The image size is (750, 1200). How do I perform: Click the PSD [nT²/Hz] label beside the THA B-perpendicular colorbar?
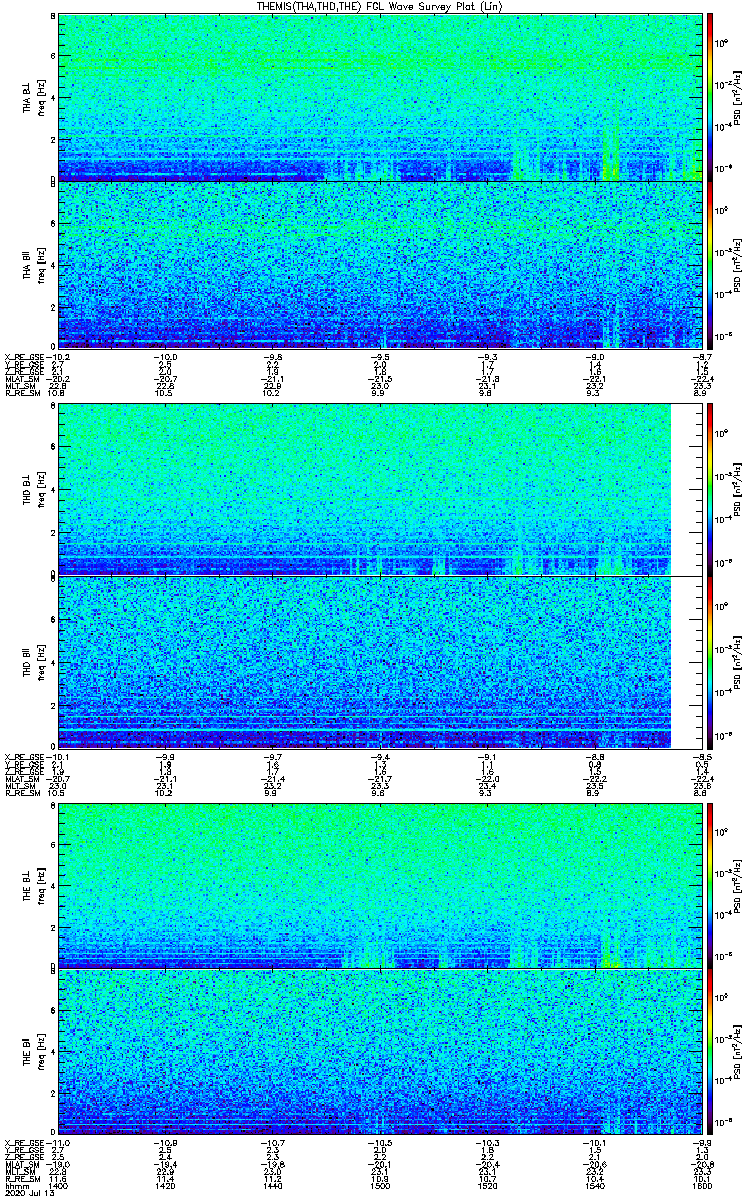[x=736, y=97]
